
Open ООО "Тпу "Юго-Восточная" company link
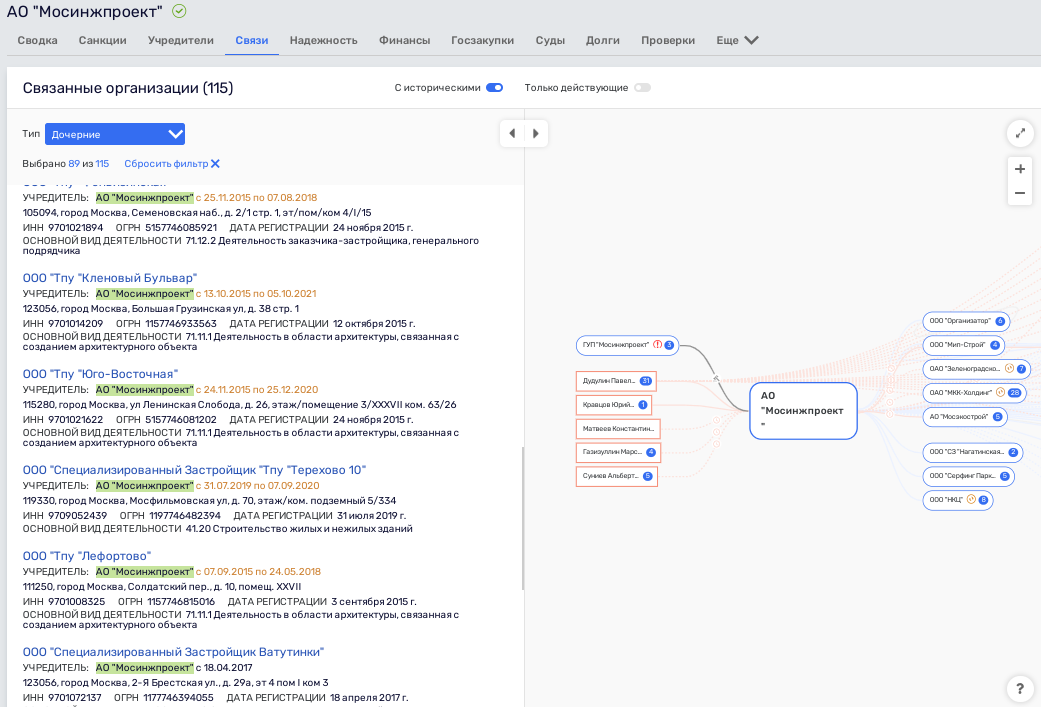(x=100, y=374)
